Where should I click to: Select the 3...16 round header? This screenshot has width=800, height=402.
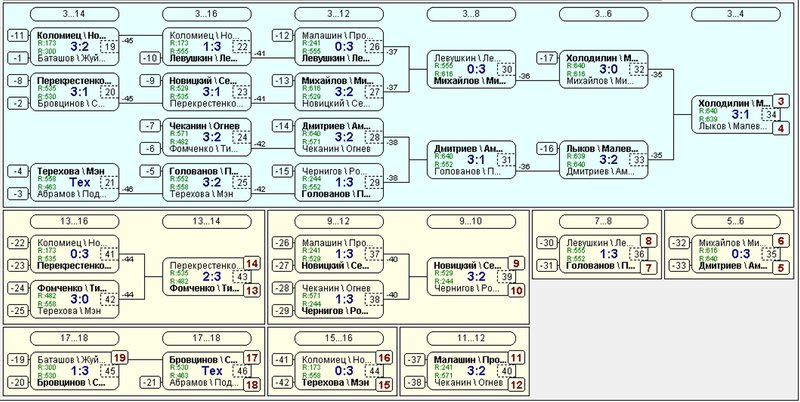[207, 14]
